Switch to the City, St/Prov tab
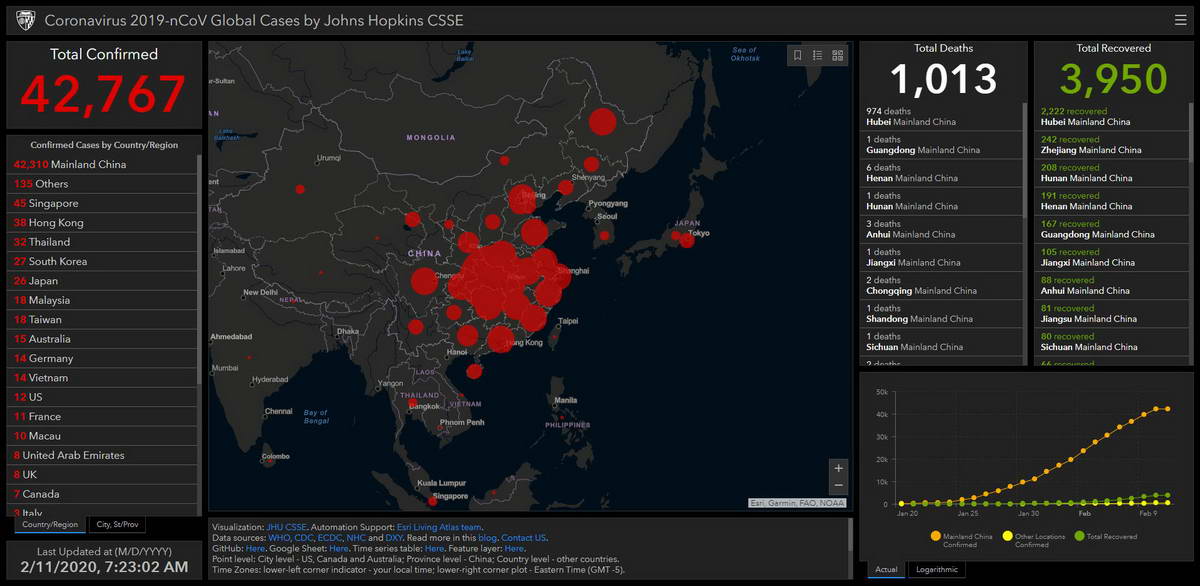 117,524
